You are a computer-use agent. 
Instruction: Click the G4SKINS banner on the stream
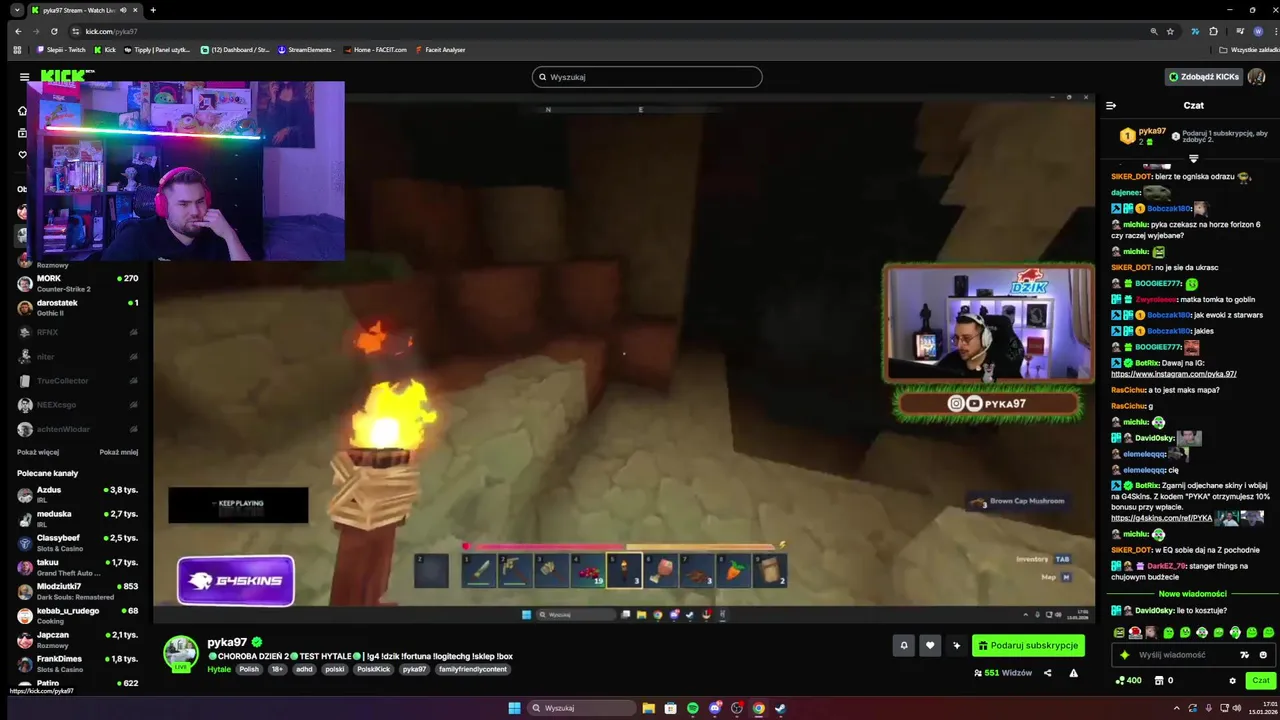[236, 580]
